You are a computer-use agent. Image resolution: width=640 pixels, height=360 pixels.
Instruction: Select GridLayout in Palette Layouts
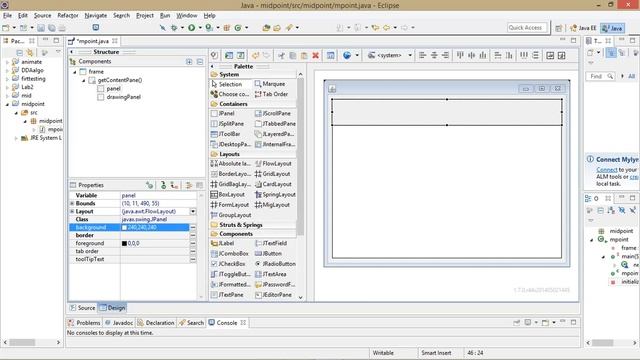pos(273,174)
